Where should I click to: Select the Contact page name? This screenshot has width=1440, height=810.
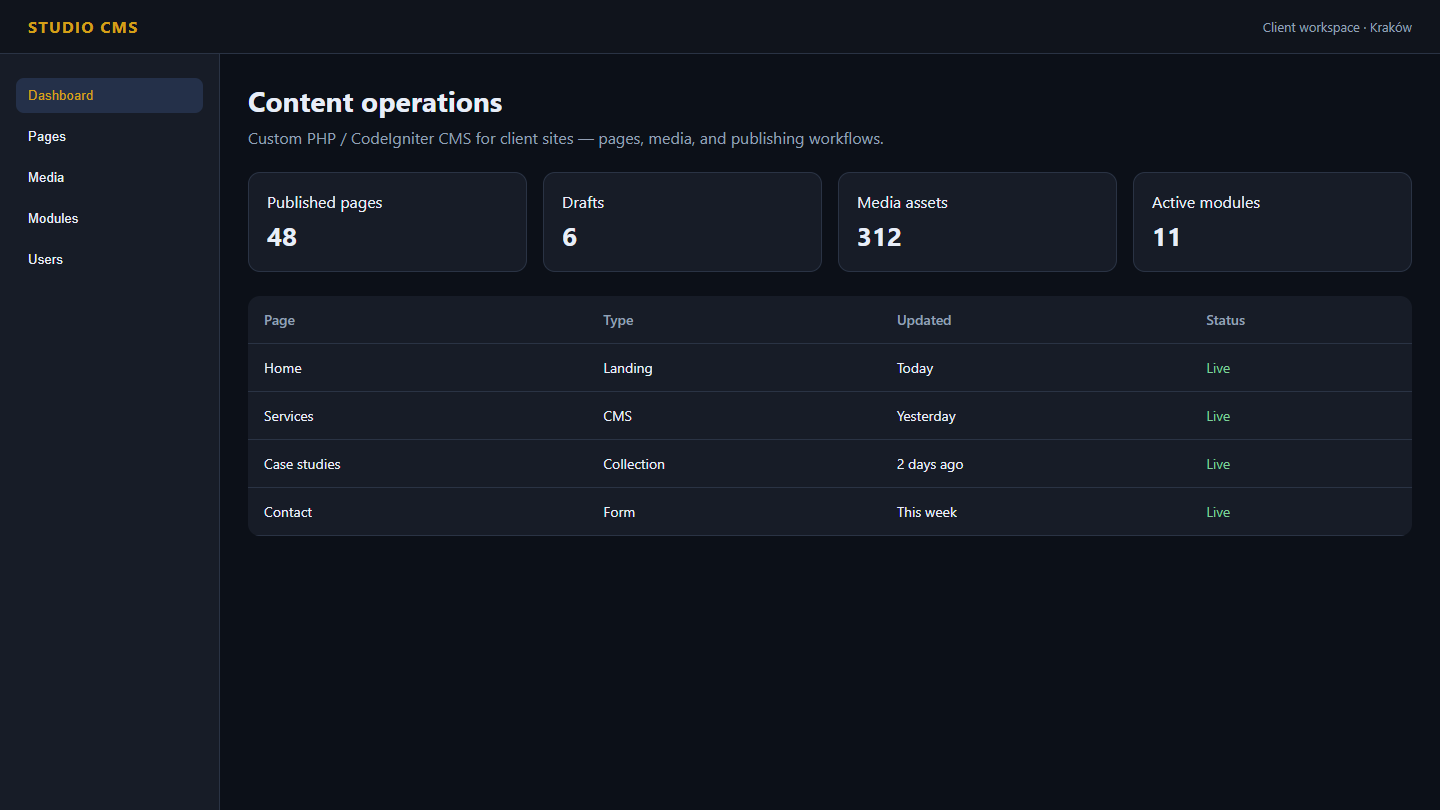click(288, 513)
